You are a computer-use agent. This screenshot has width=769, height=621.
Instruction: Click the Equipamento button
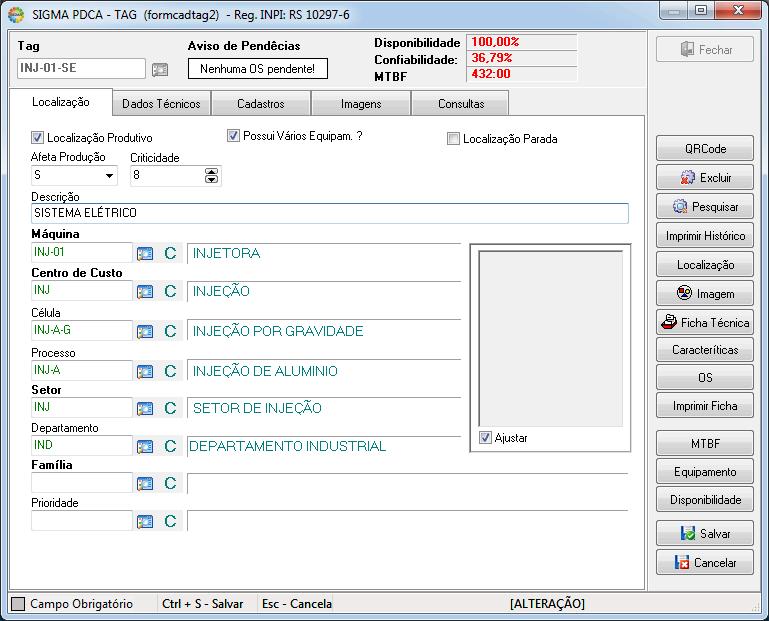(705, 471)
